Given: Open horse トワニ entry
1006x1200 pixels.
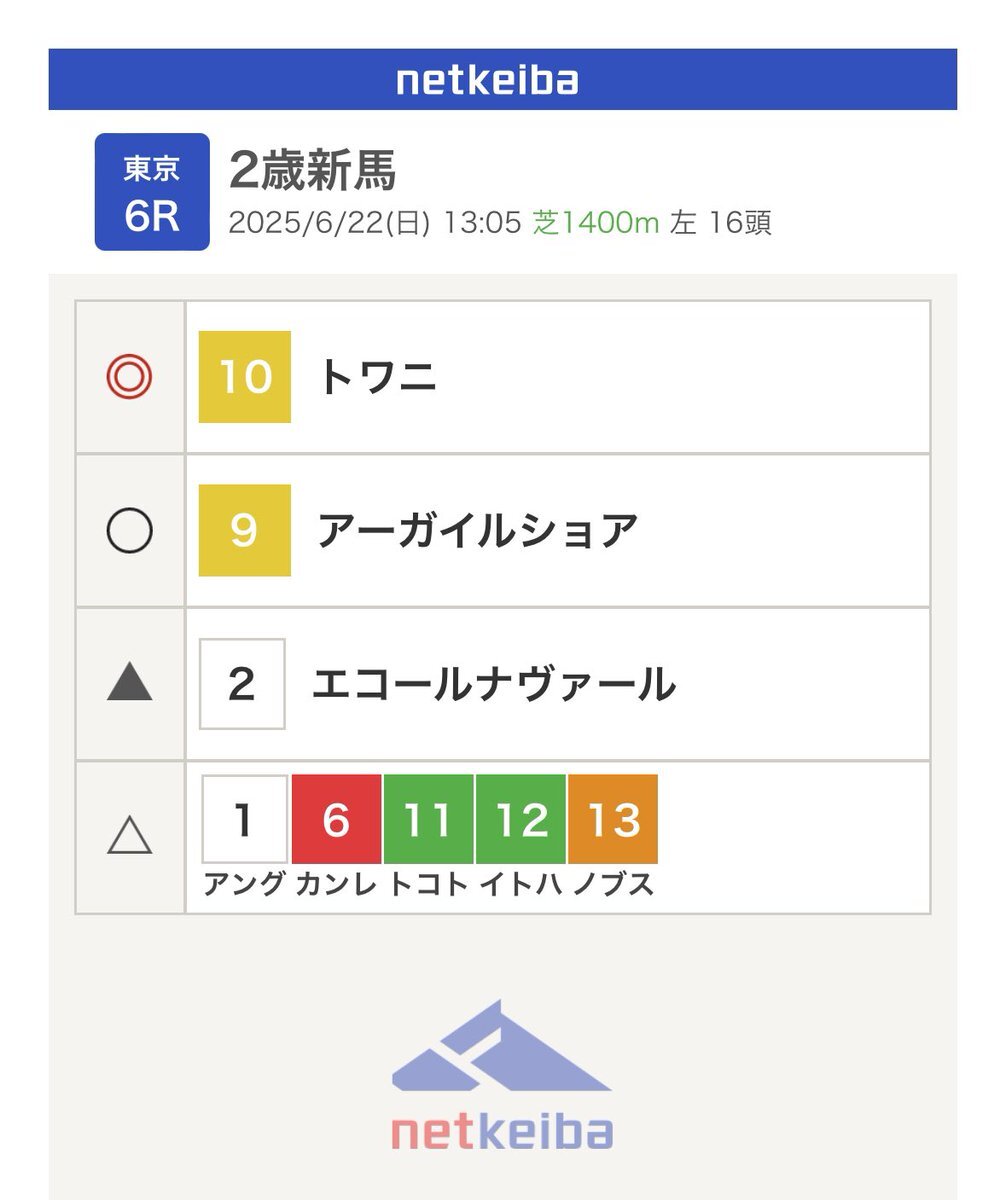Looking at the screenshot, I should [x=377, y=378].
